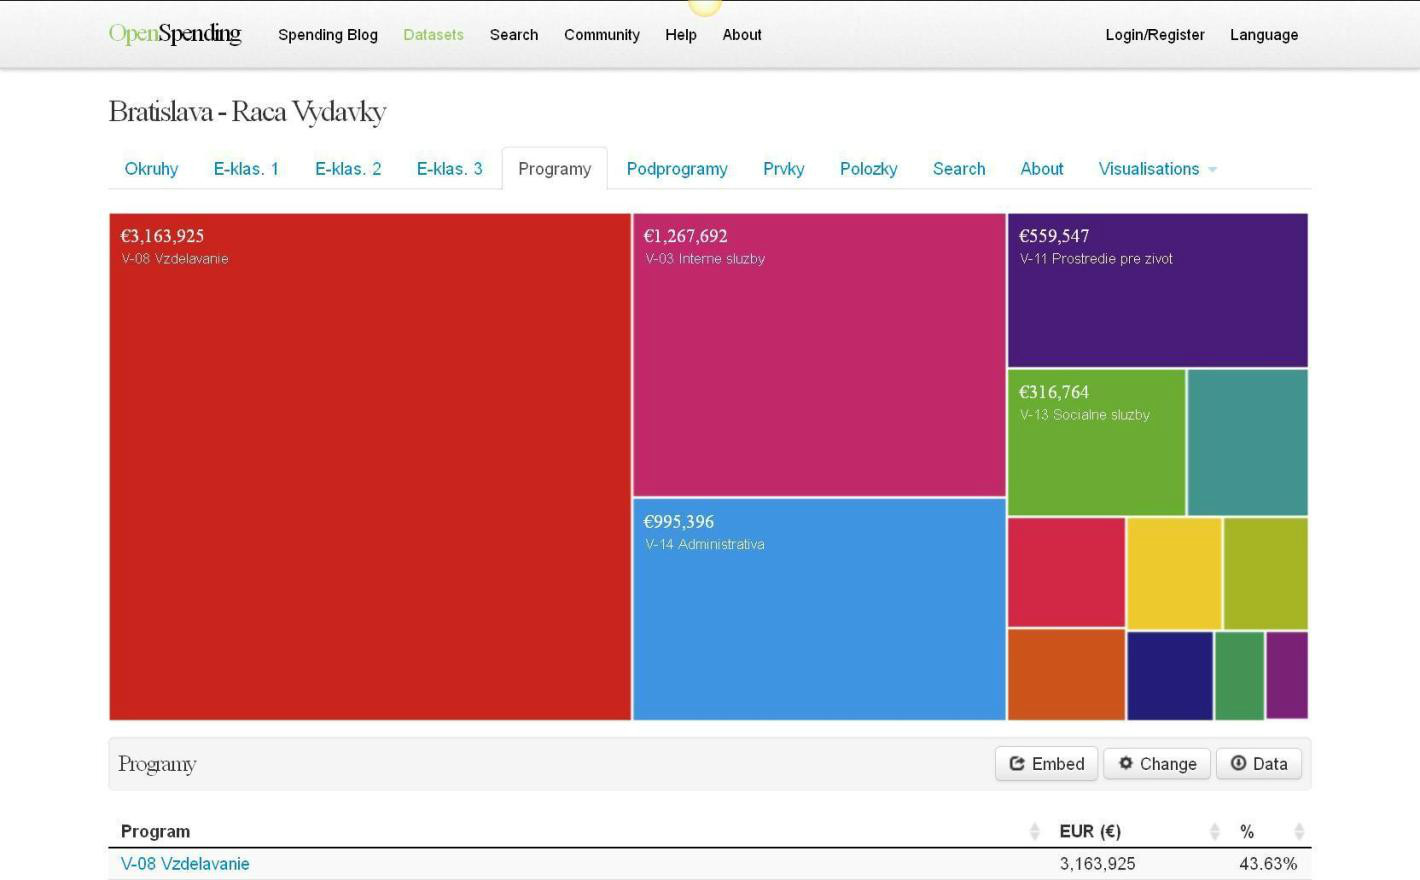Select the red V-08 Vzdelavanie treemap block
The image size is (1420, 880).
point(370,466)
